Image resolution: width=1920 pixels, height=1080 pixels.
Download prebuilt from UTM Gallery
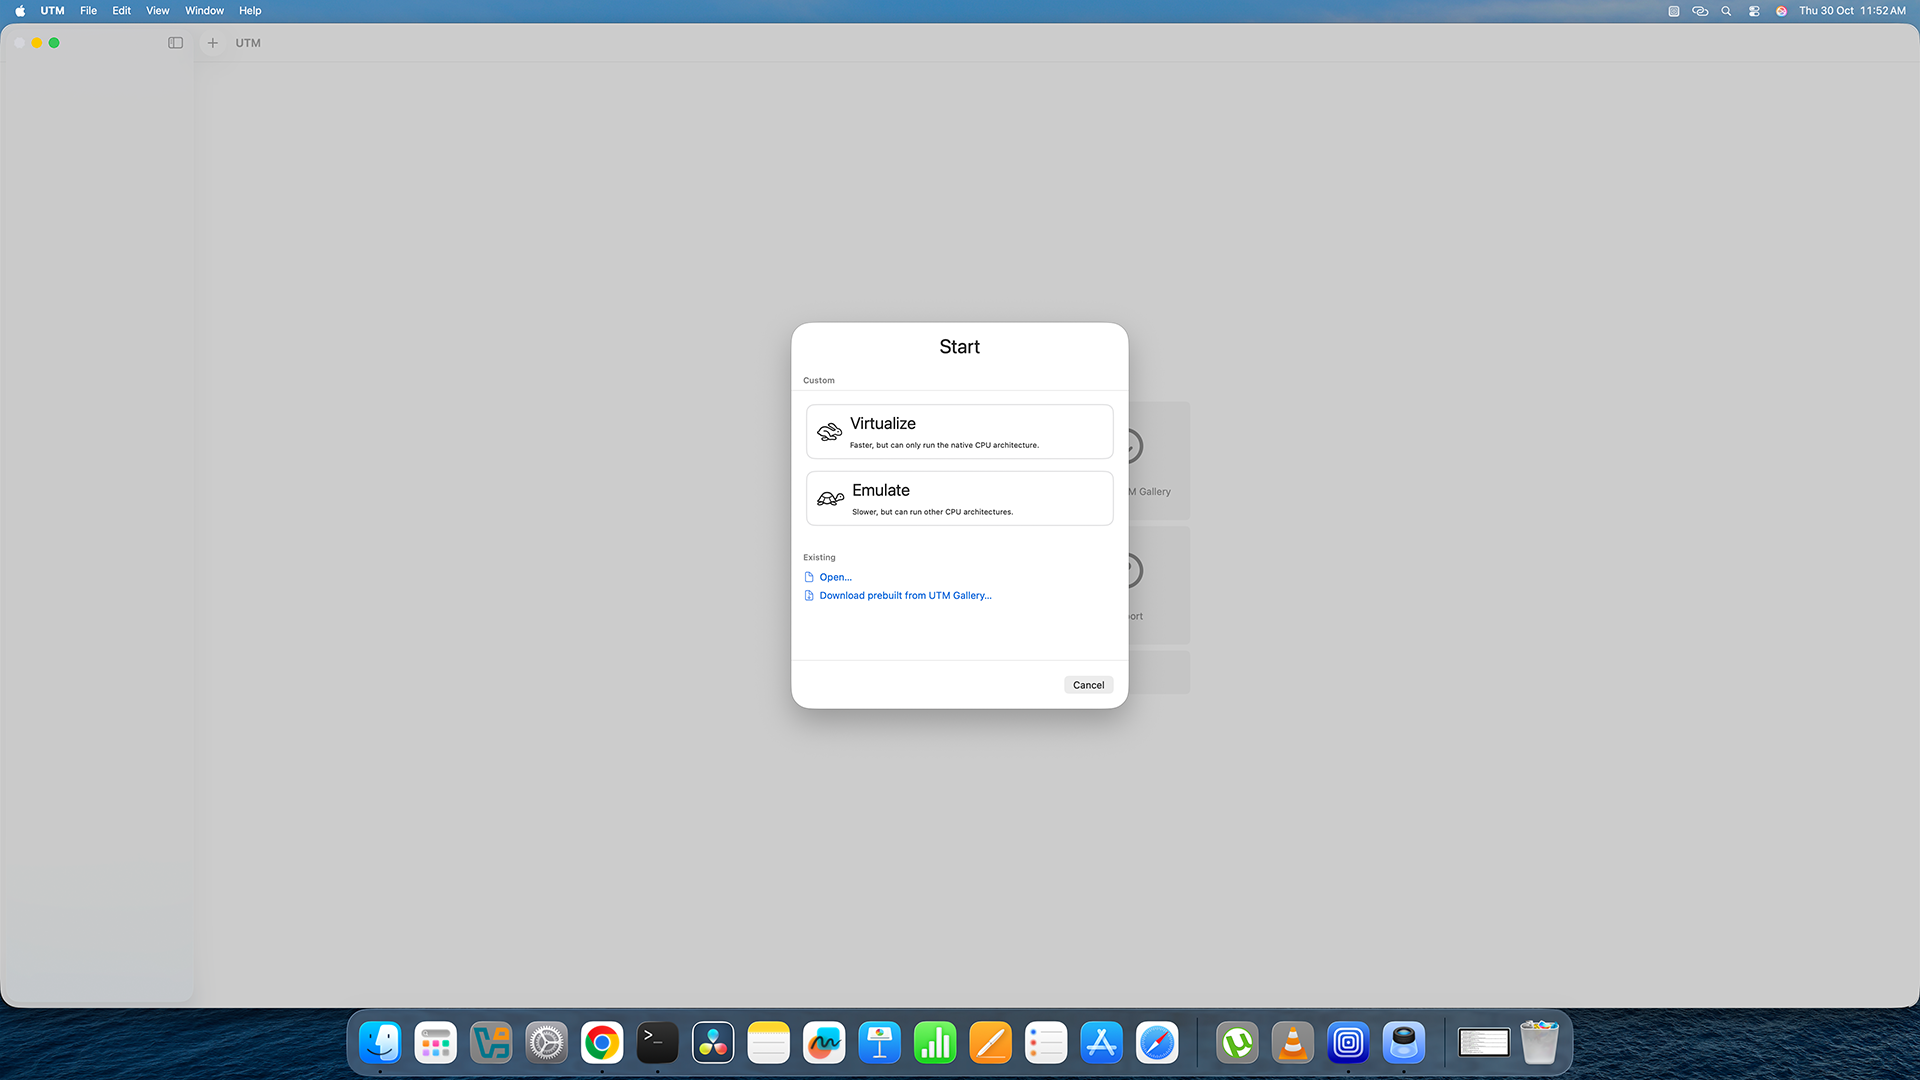pos(904,595)
